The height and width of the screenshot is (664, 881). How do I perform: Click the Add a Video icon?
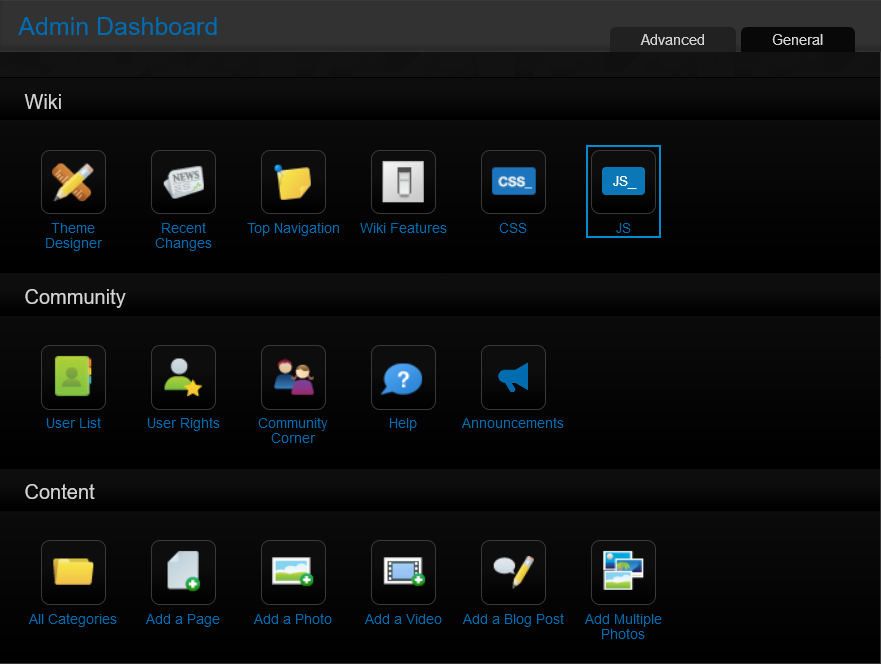403,572
